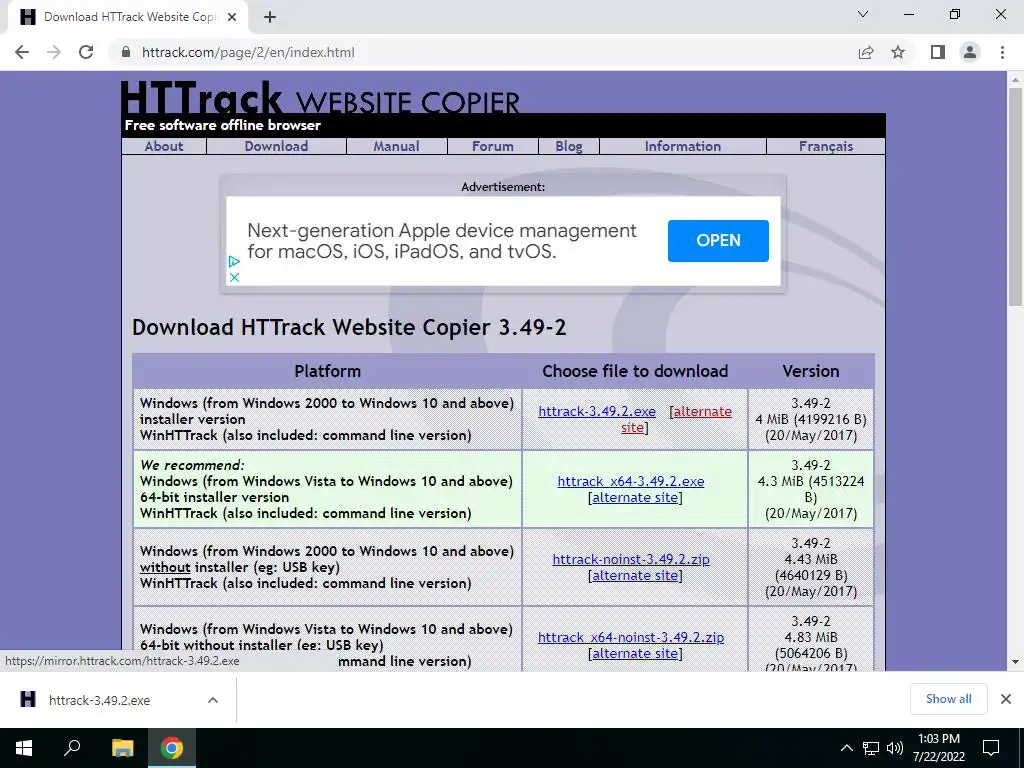This screenshot has height=768, width=1024.
Task: Open a new tab with plus button
Action: pos(270,17)
